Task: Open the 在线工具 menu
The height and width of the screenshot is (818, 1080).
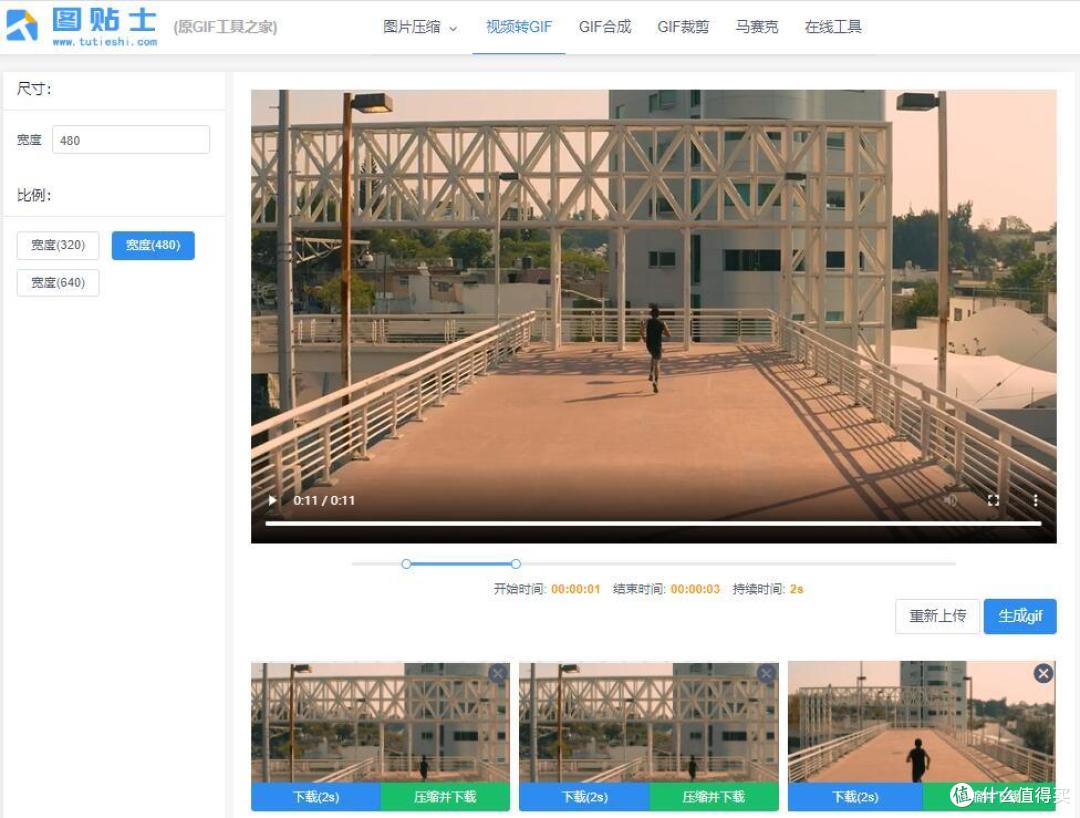Action: 833,27
